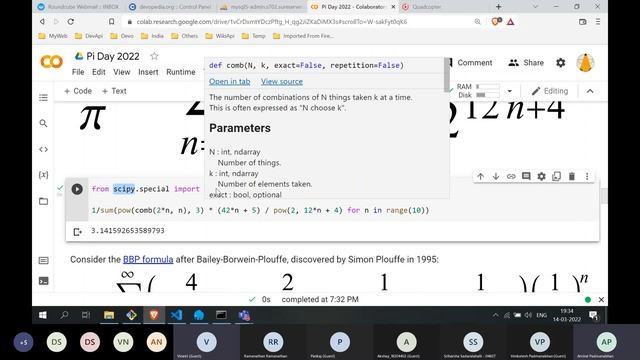Screen dimensions: 640x360
Task: Open the India bookmarks folder
Action: pos(152,36)
